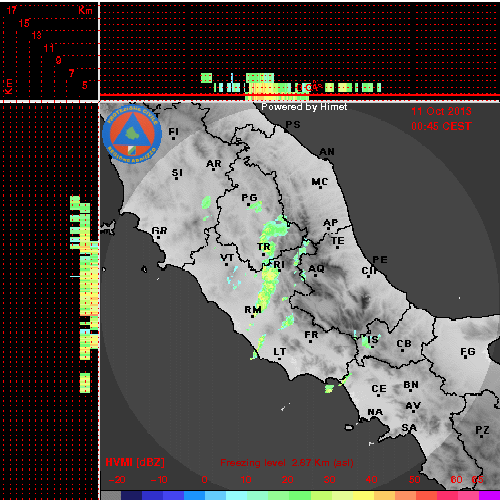
Task: Click the Protezione Civile Abruzzo logo
Action: (x=132, y=134)
